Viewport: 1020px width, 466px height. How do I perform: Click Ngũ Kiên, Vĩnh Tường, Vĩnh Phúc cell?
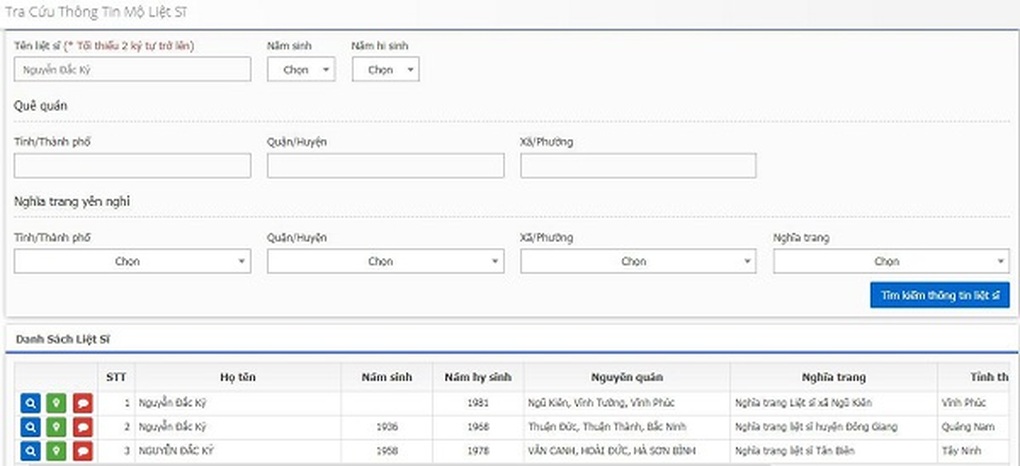(627, 404)
